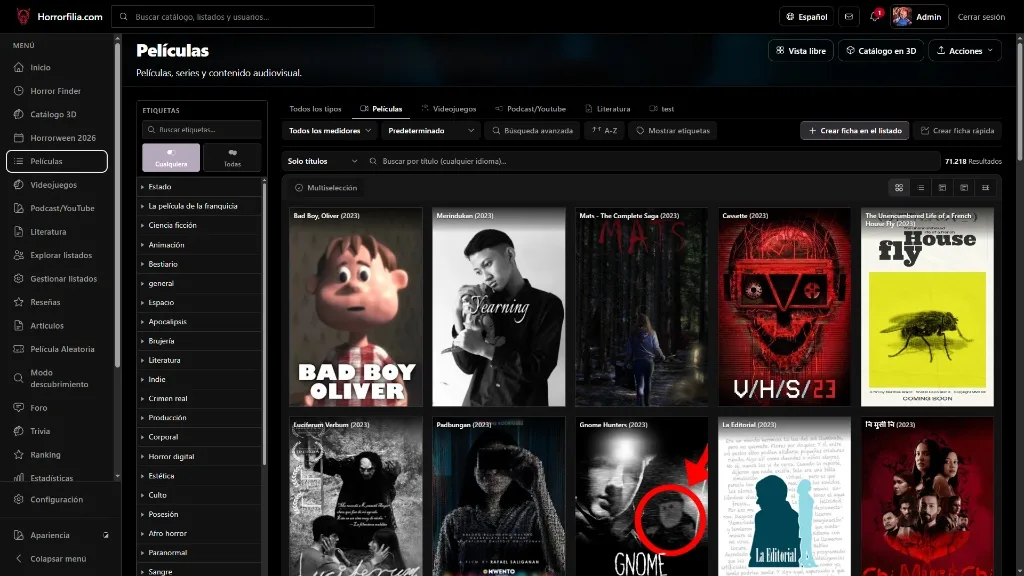Viewport: 1024px width, 576px height.
Task: Click the Explorar listados people icon
Action: point(18,255)
